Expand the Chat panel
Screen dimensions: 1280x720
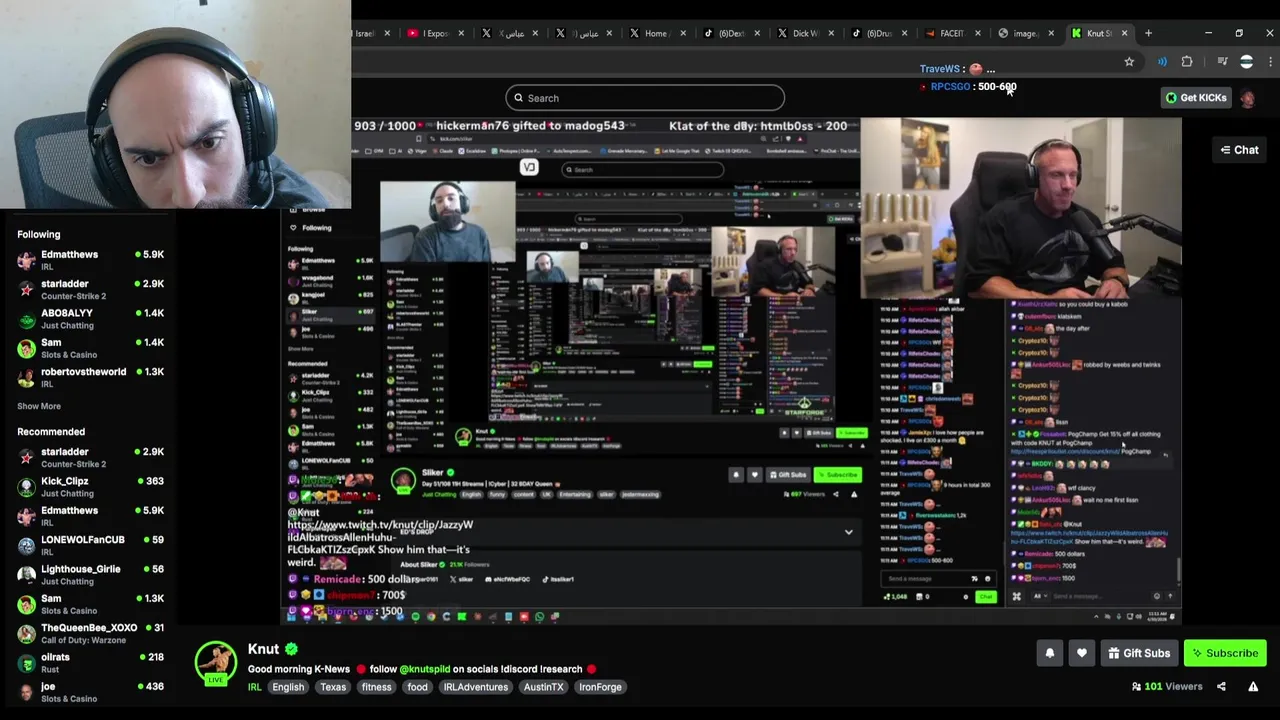pos(1239,150)
